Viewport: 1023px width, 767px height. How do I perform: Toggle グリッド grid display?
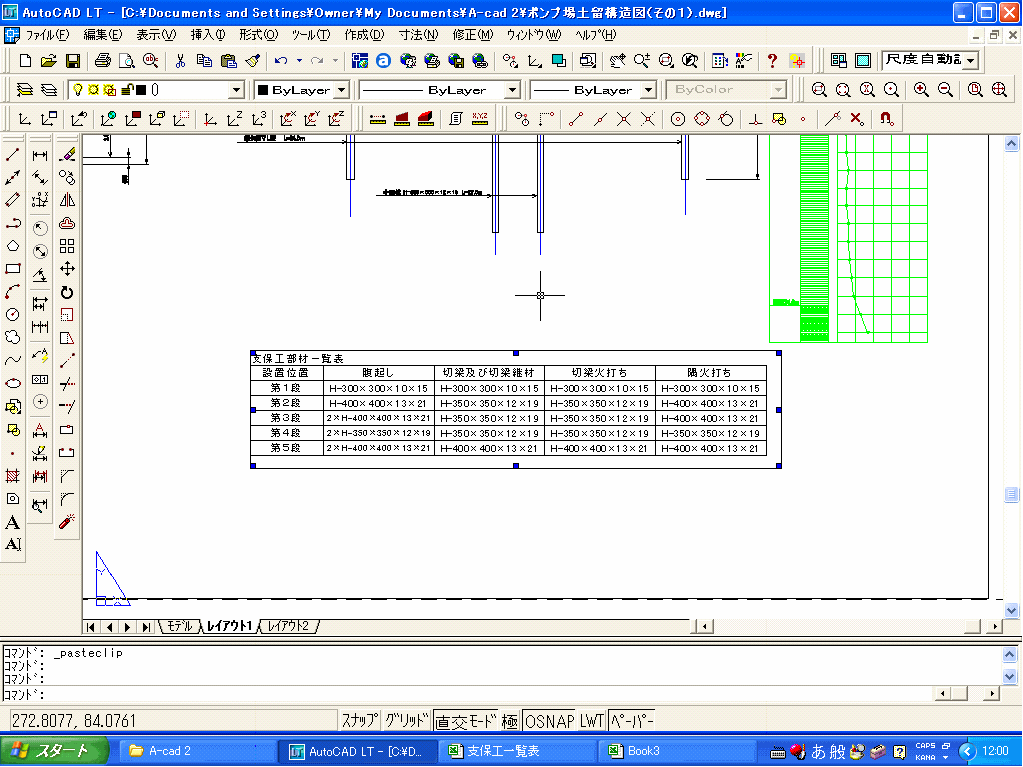point(406,721)
